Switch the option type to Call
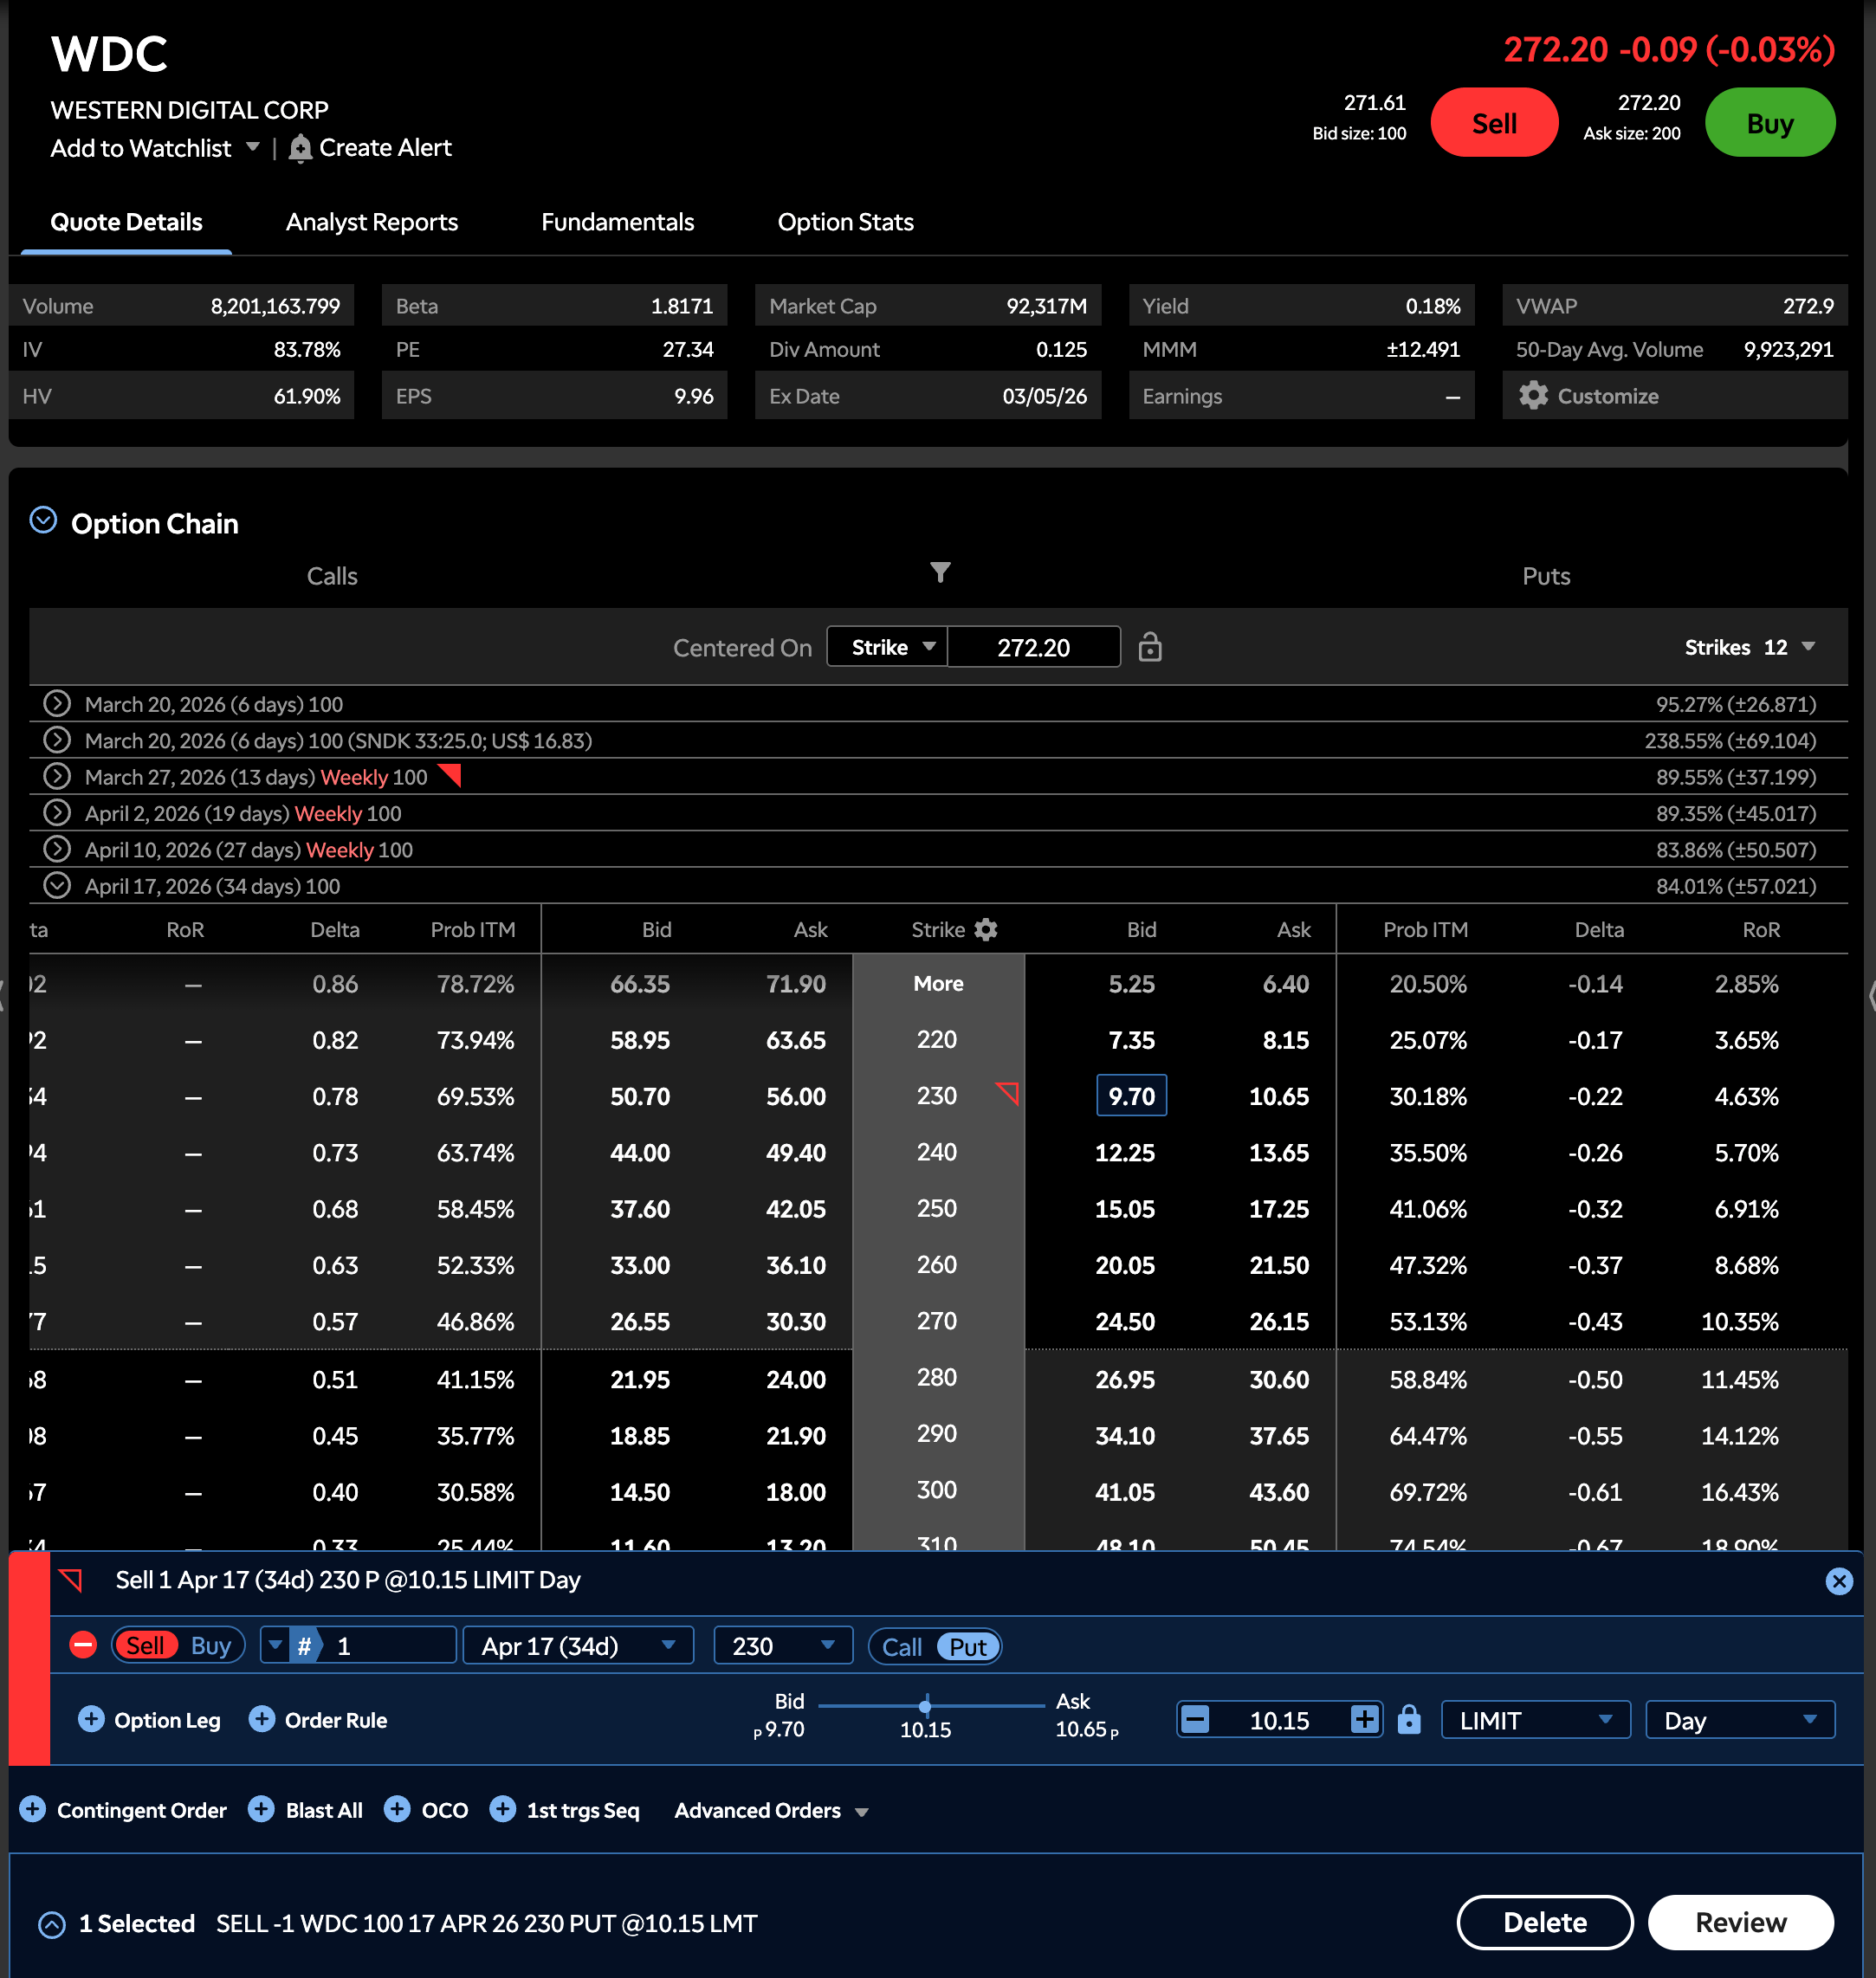The width and height of the screenshot is (1876, 1978). click(901, 1646)
